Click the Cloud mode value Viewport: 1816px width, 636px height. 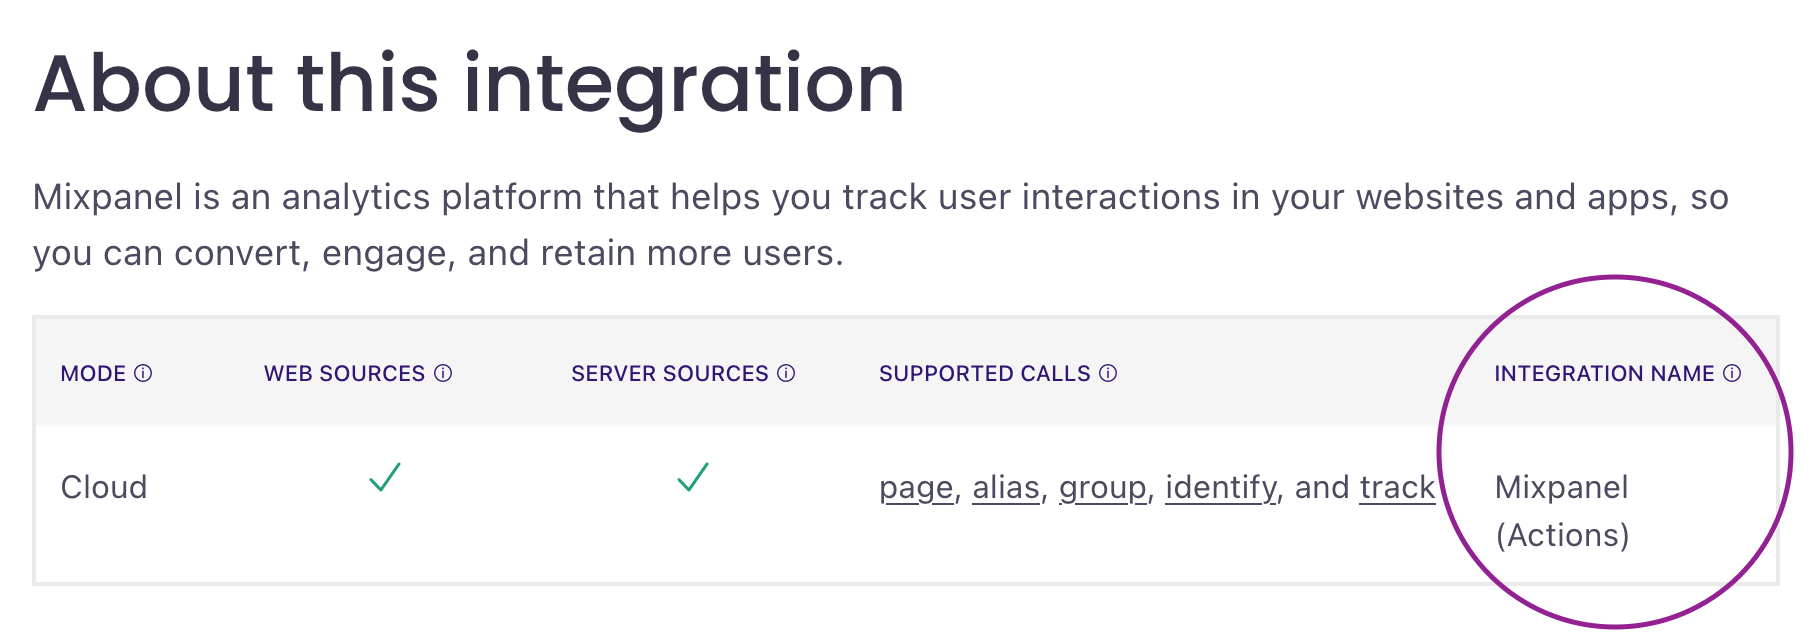tap(104, 488)
